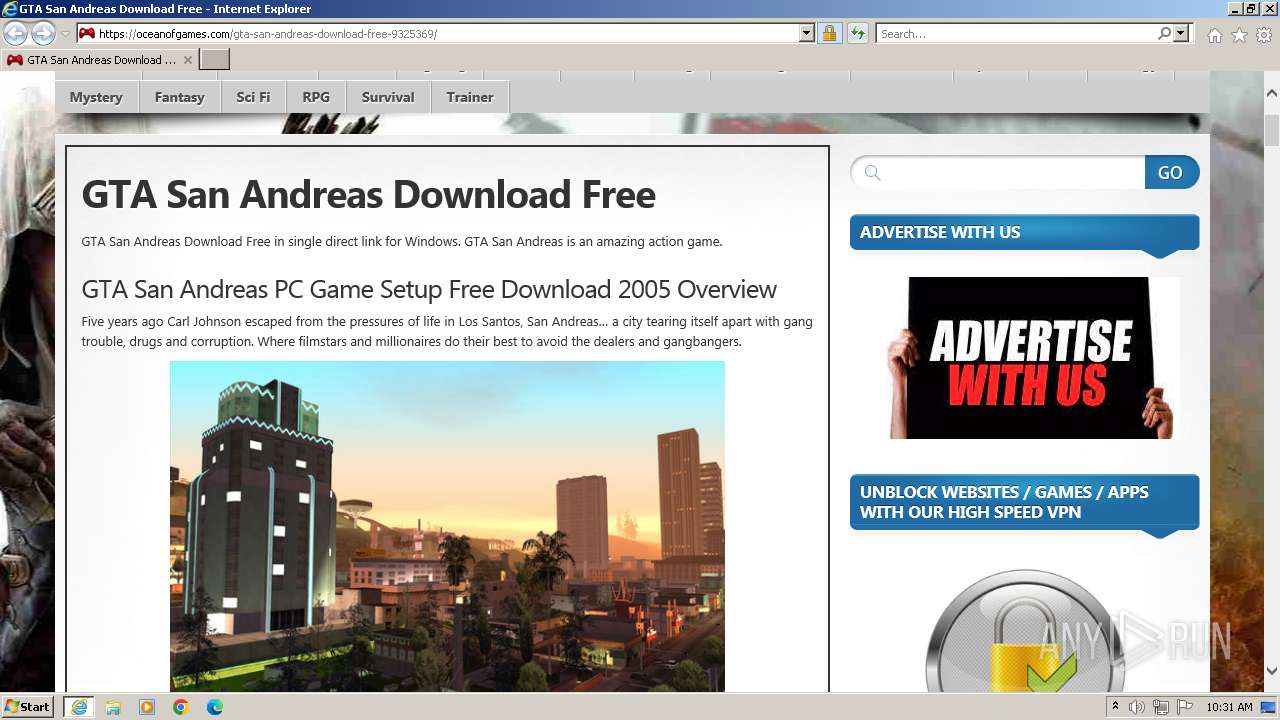
Task: Open Windows Media Player taskbar icon
Action: click(147, 707)
